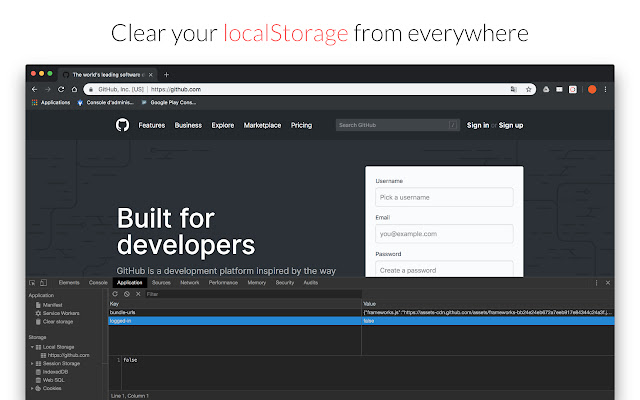The width and height of the screenshot is (640, 400).
Task: Click the browser address bar URL
Action: click(176, 89)
